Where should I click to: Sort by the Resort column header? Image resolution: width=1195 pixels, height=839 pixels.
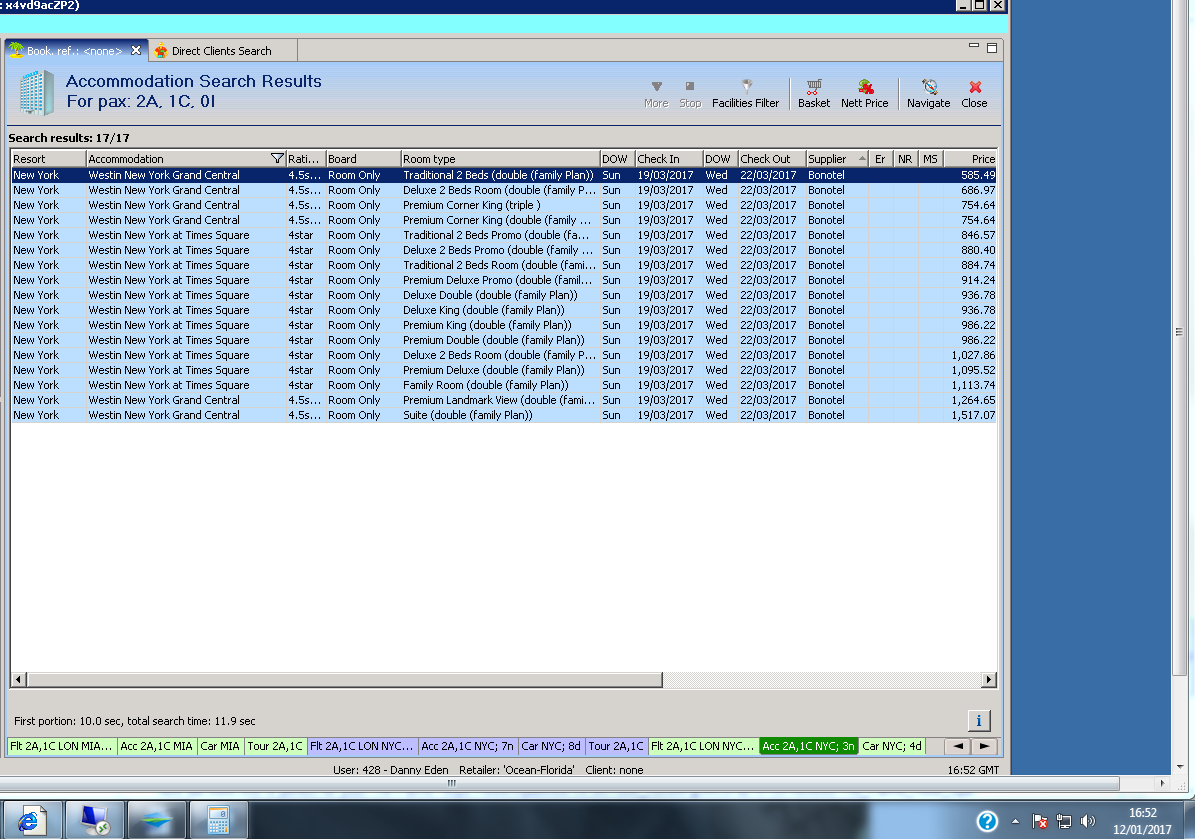pyautogui.click(x=48, y=159)
